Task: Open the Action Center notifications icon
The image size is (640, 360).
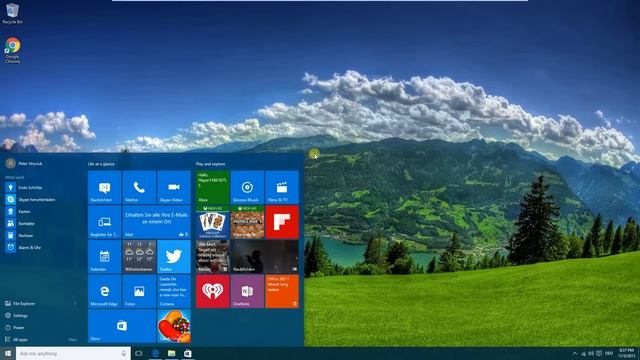Action: (599, 353)
